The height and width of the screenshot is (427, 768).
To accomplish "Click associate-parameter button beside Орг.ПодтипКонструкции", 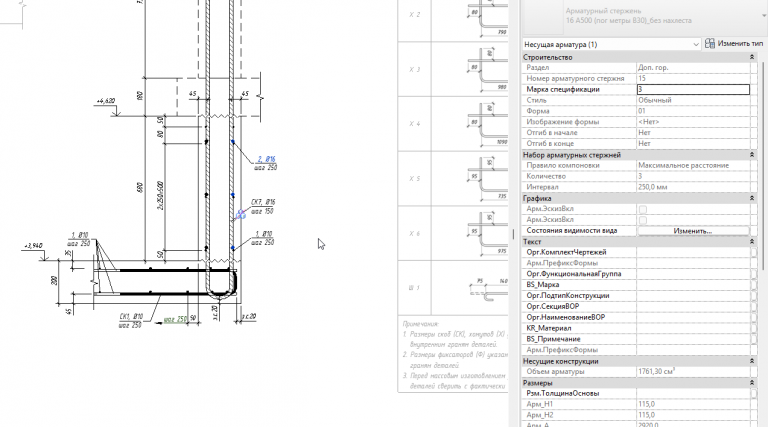I will [753, 296].
